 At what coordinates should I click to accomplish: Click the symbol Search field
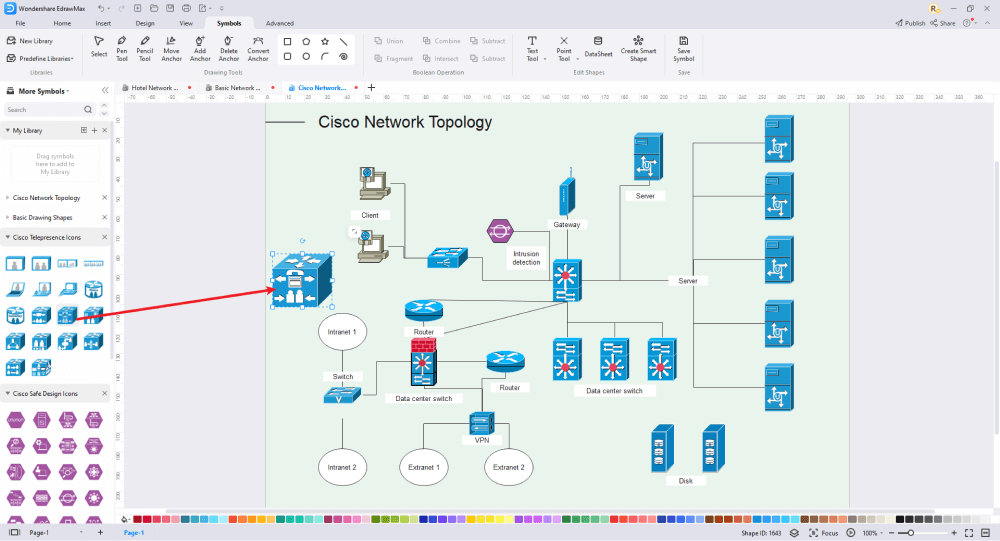coord(50,110)
